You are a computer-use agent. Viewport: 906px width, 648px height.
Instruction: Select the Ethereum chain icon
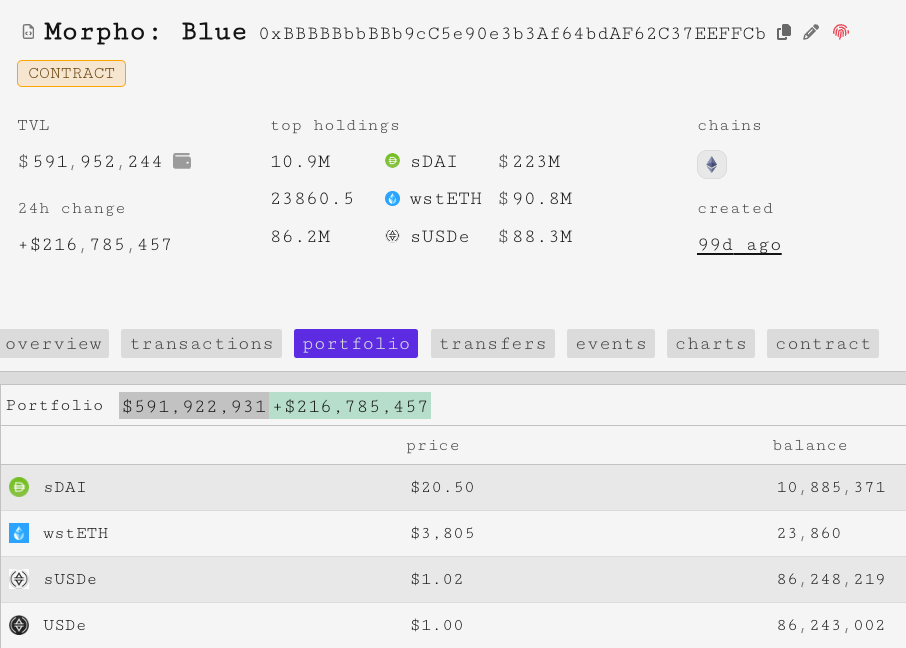[x=712, y=165]
